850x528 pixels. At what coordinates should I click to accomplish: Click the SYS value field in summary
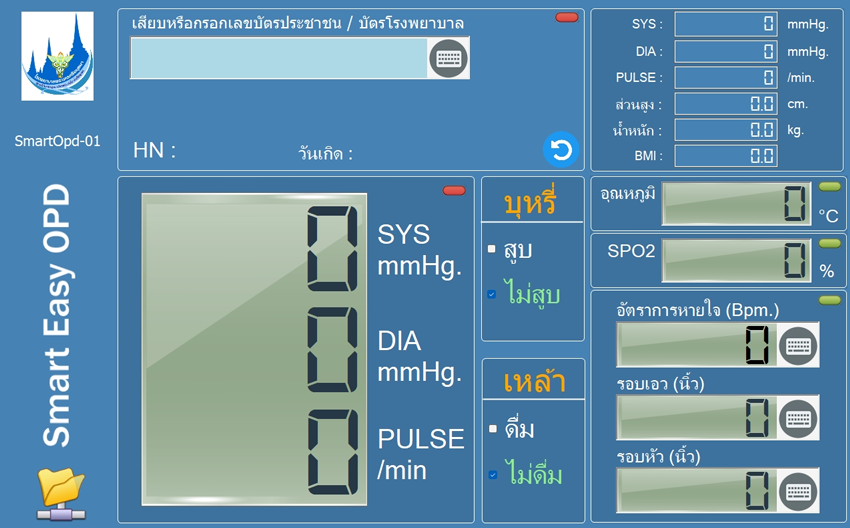pyautogui.click(x=725, y=24)
